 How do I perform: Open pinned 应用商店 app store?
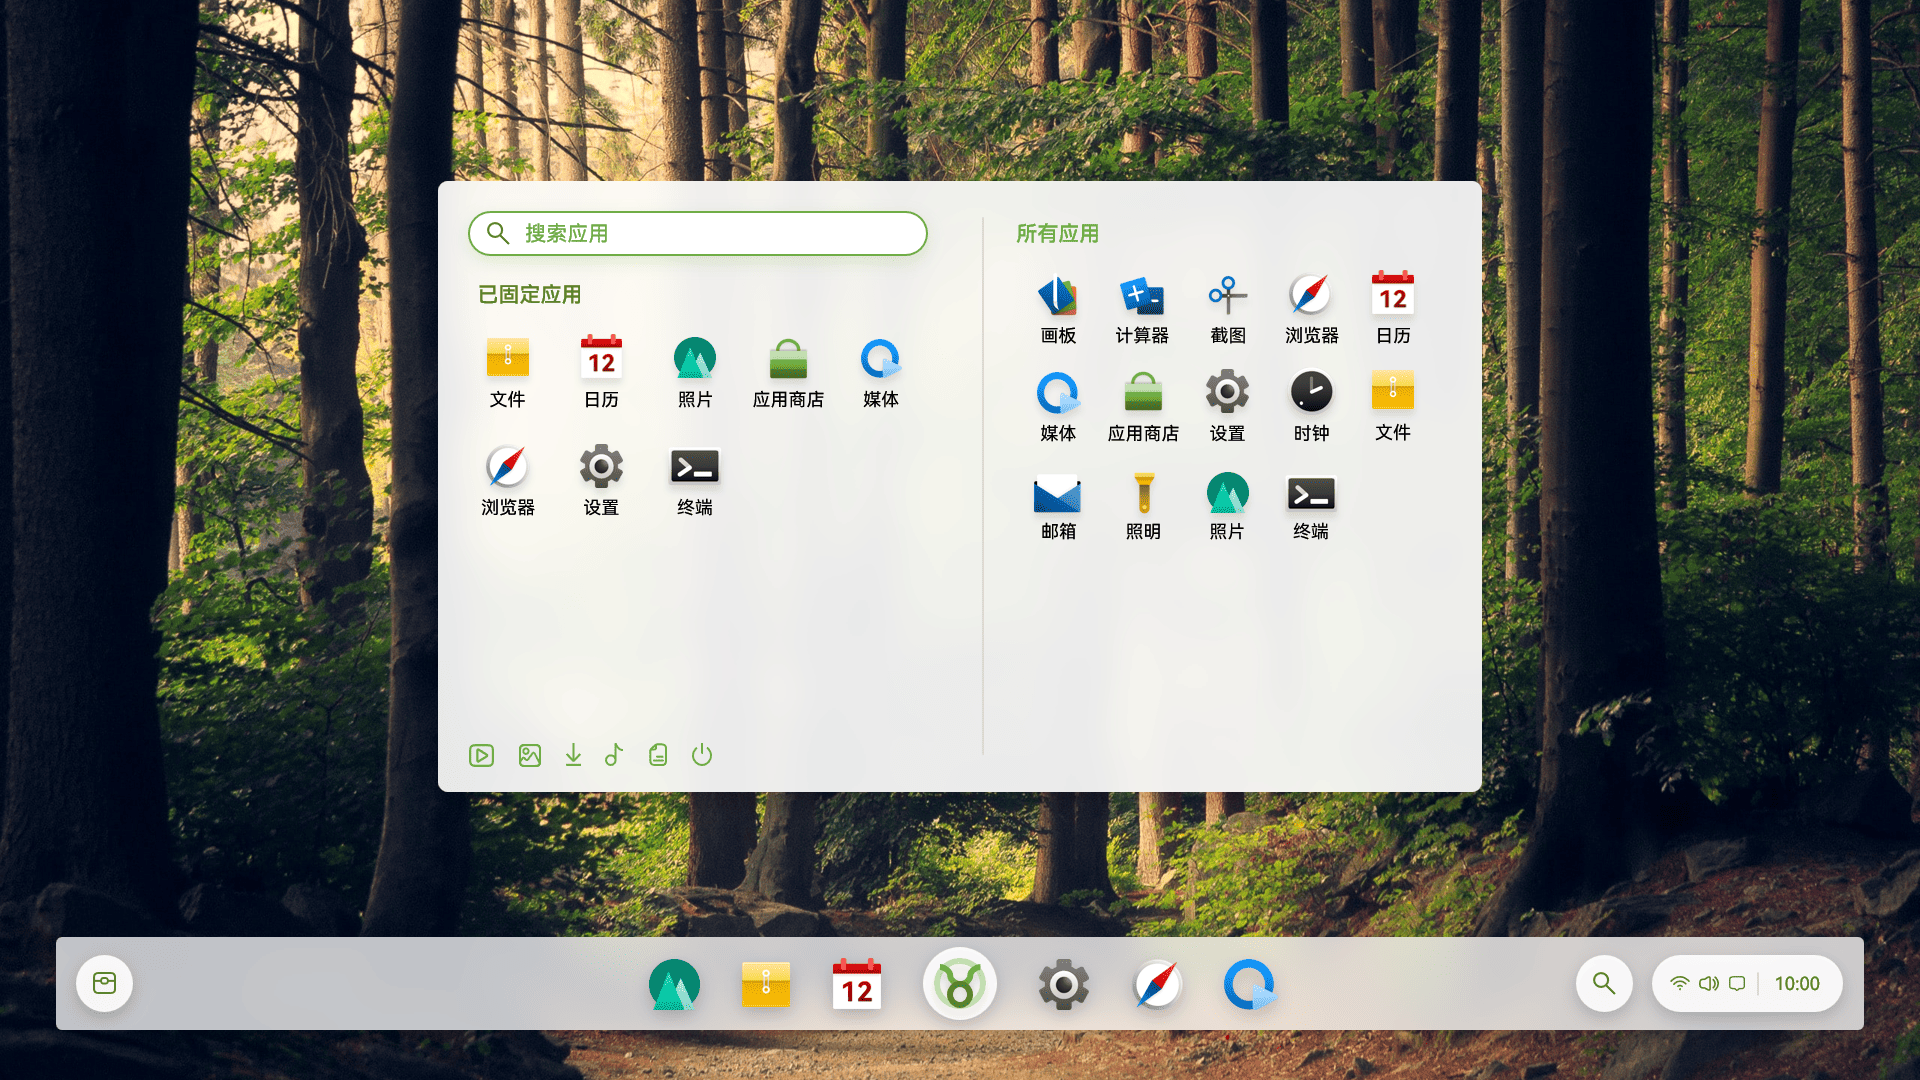tap(788, 360)
